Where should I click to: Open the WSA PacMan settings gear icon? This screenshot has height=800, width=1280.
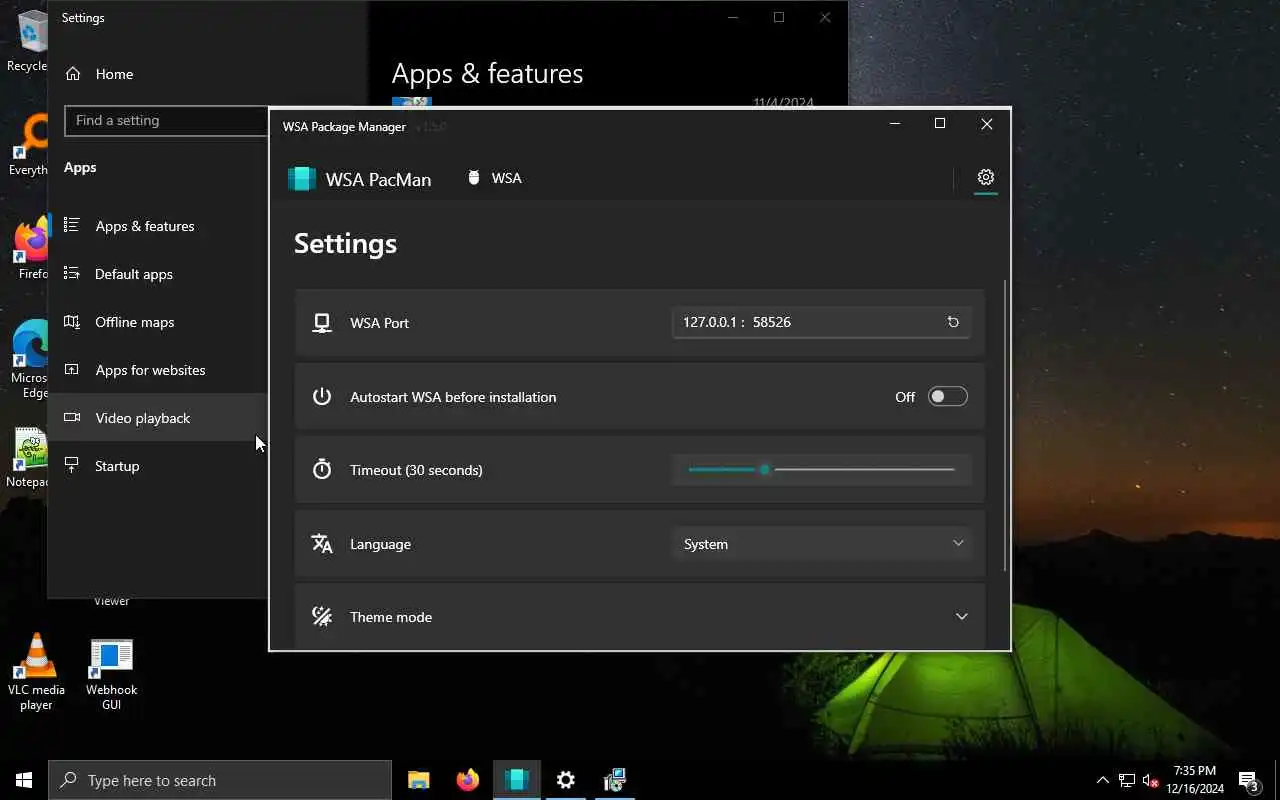click(x=985, y=177)
